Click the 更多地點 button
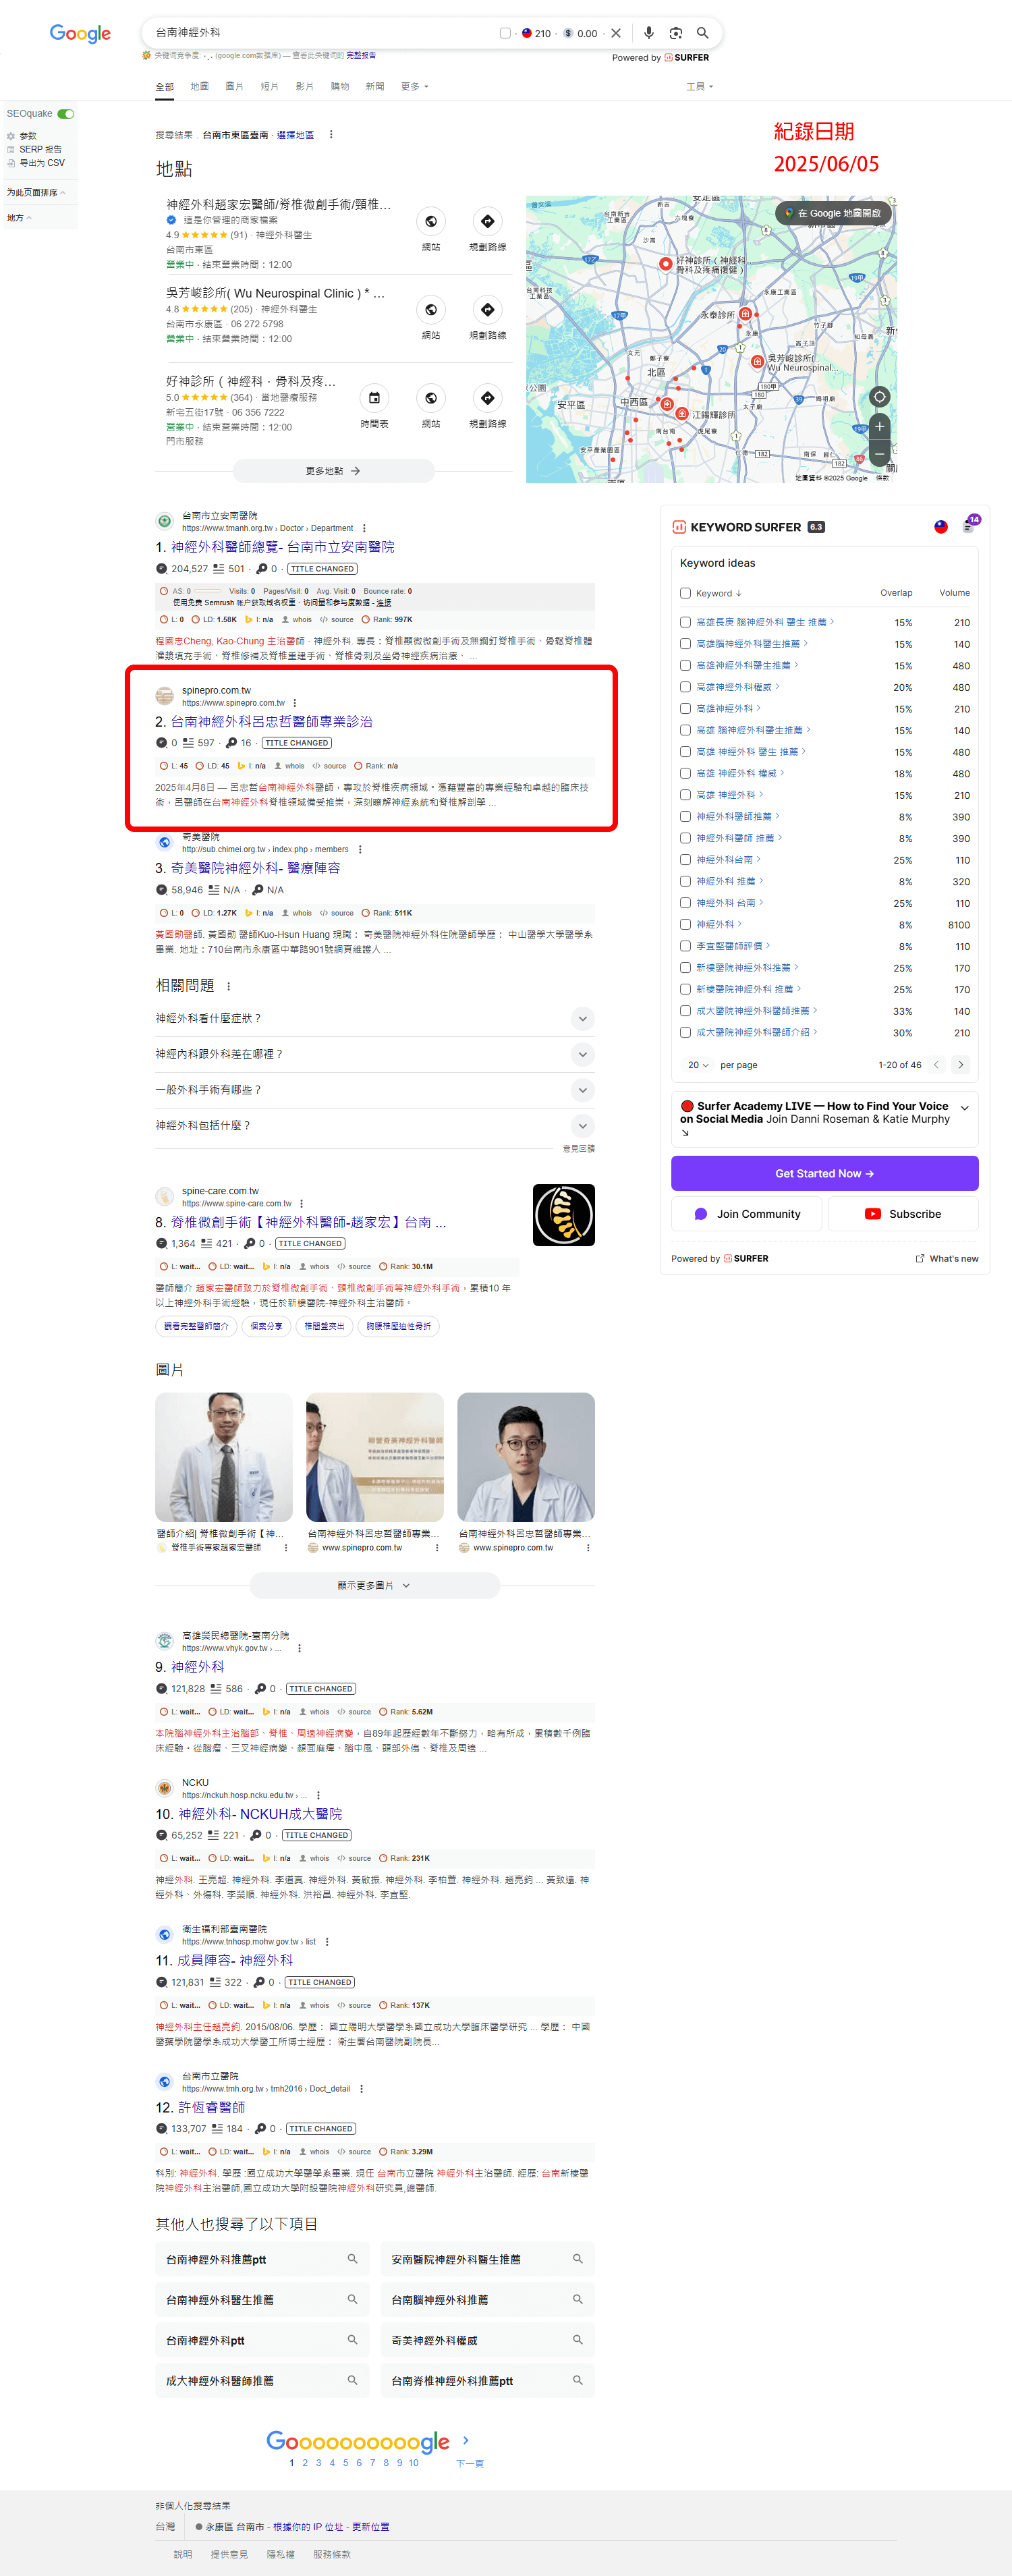This screenshot has width=1012, height=2576. 333,471
